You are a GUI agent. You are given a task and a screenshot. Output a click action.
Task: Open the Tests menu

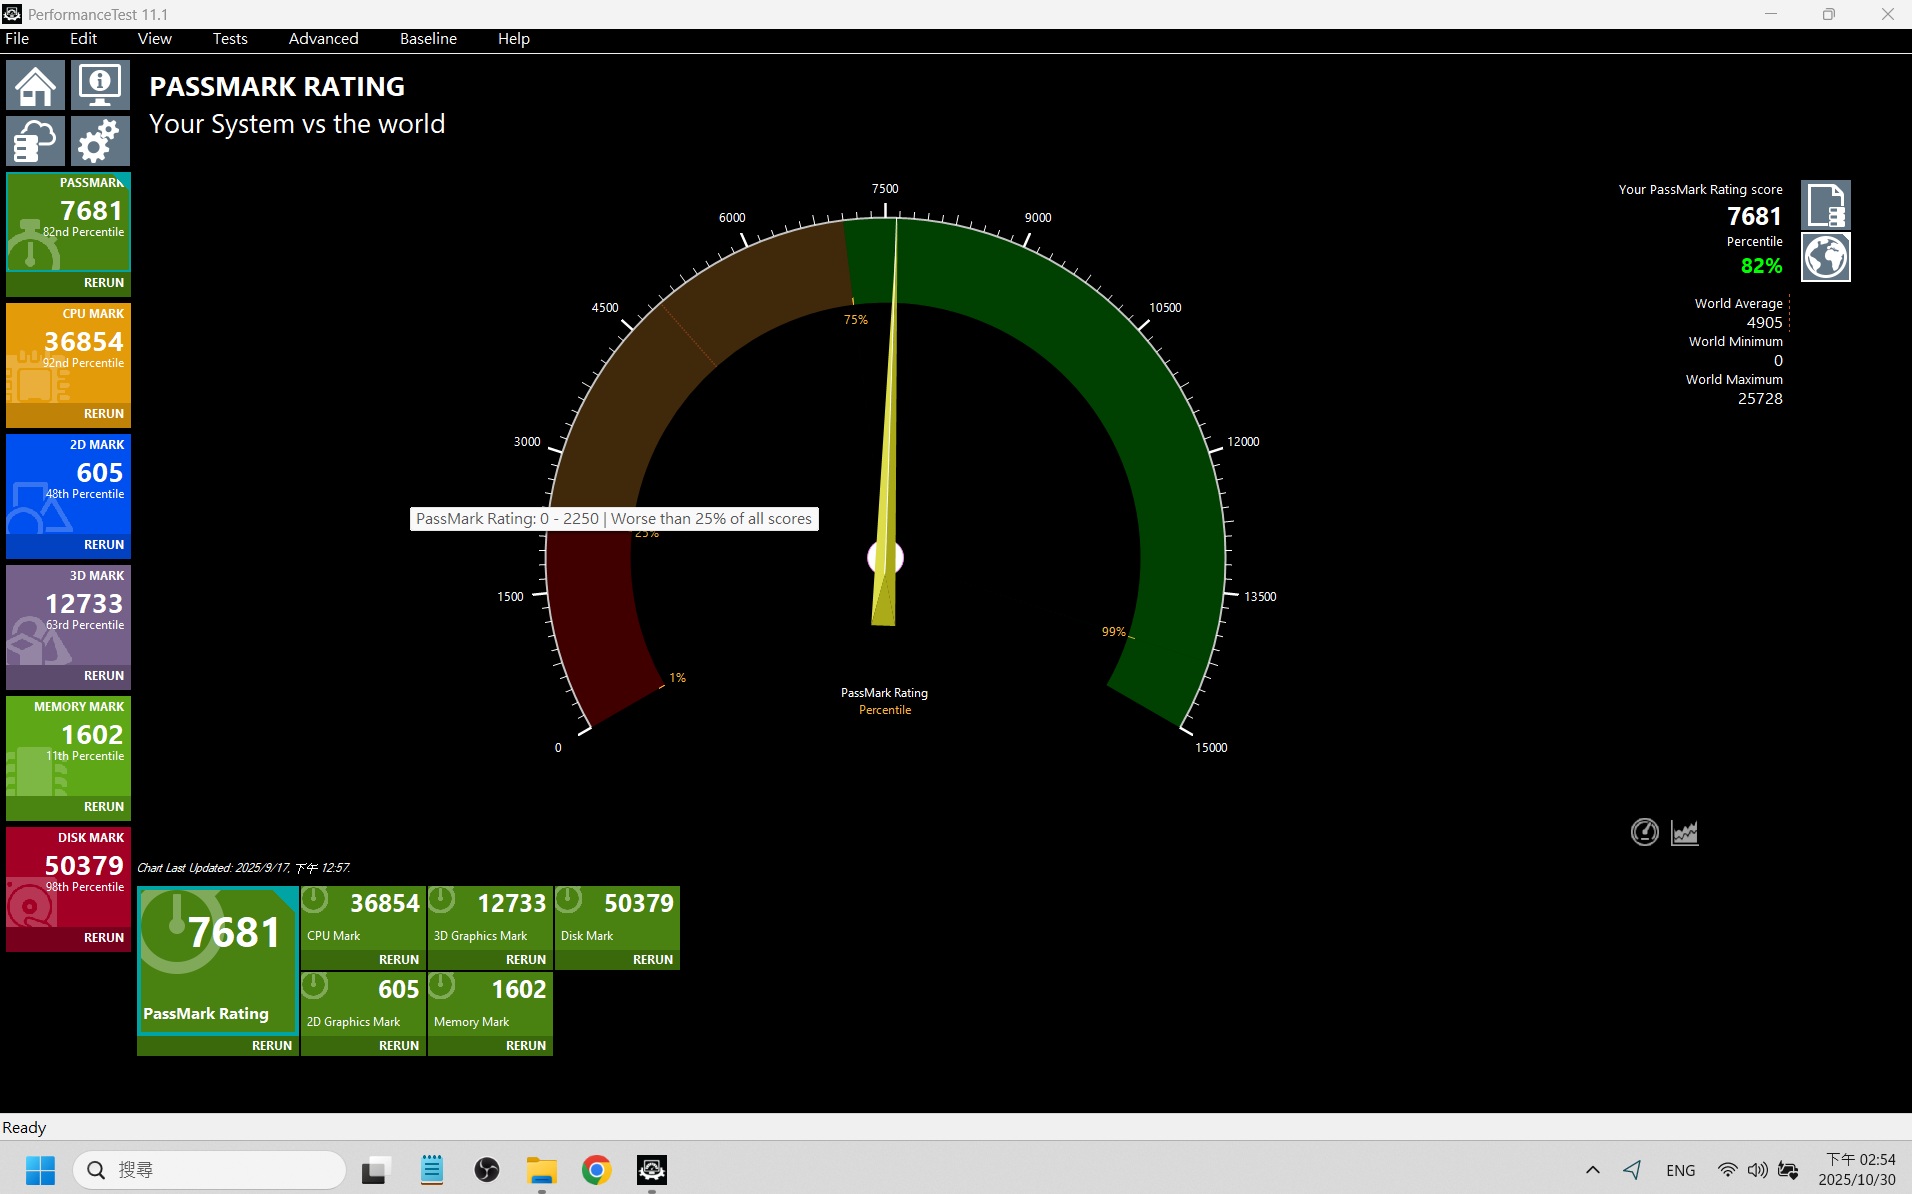pyautogui.click(x=230, y=38)
